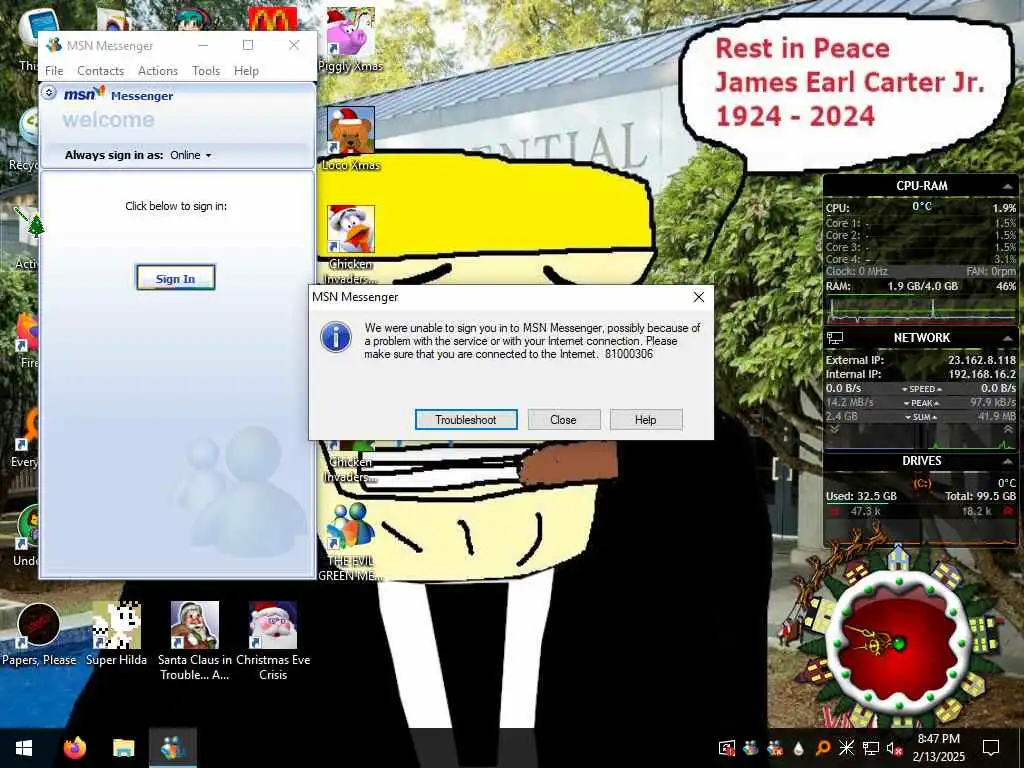Click the orange magnifier tray icon
The width and height of the screenshot is (1024, 768).
(x=823, y=748)
